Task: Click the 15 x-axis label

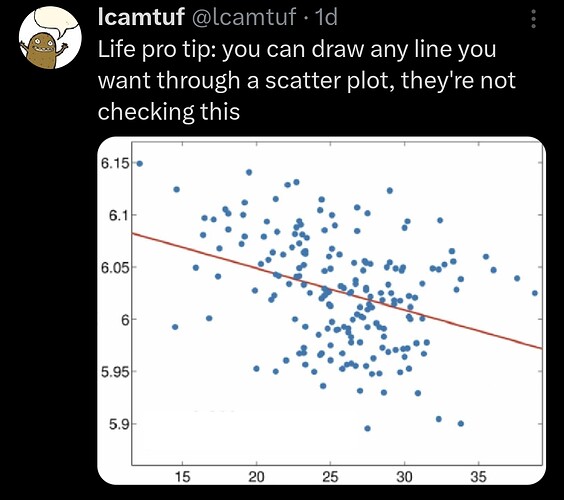Action: [x=182, y=477]
